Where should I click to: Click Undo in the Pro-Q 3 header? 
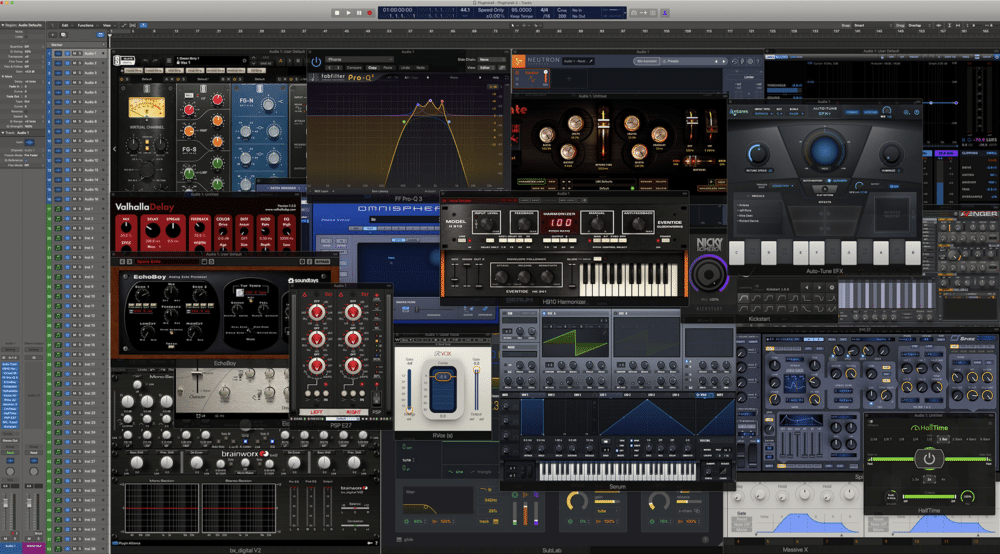point(406,67)
